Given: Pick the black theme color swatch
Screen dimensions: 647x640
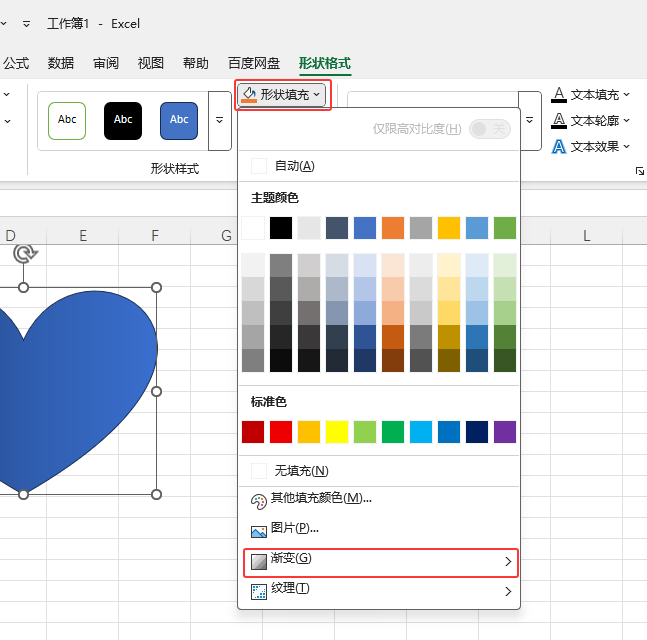Looking at the screenshot, I should coord(281,228).
